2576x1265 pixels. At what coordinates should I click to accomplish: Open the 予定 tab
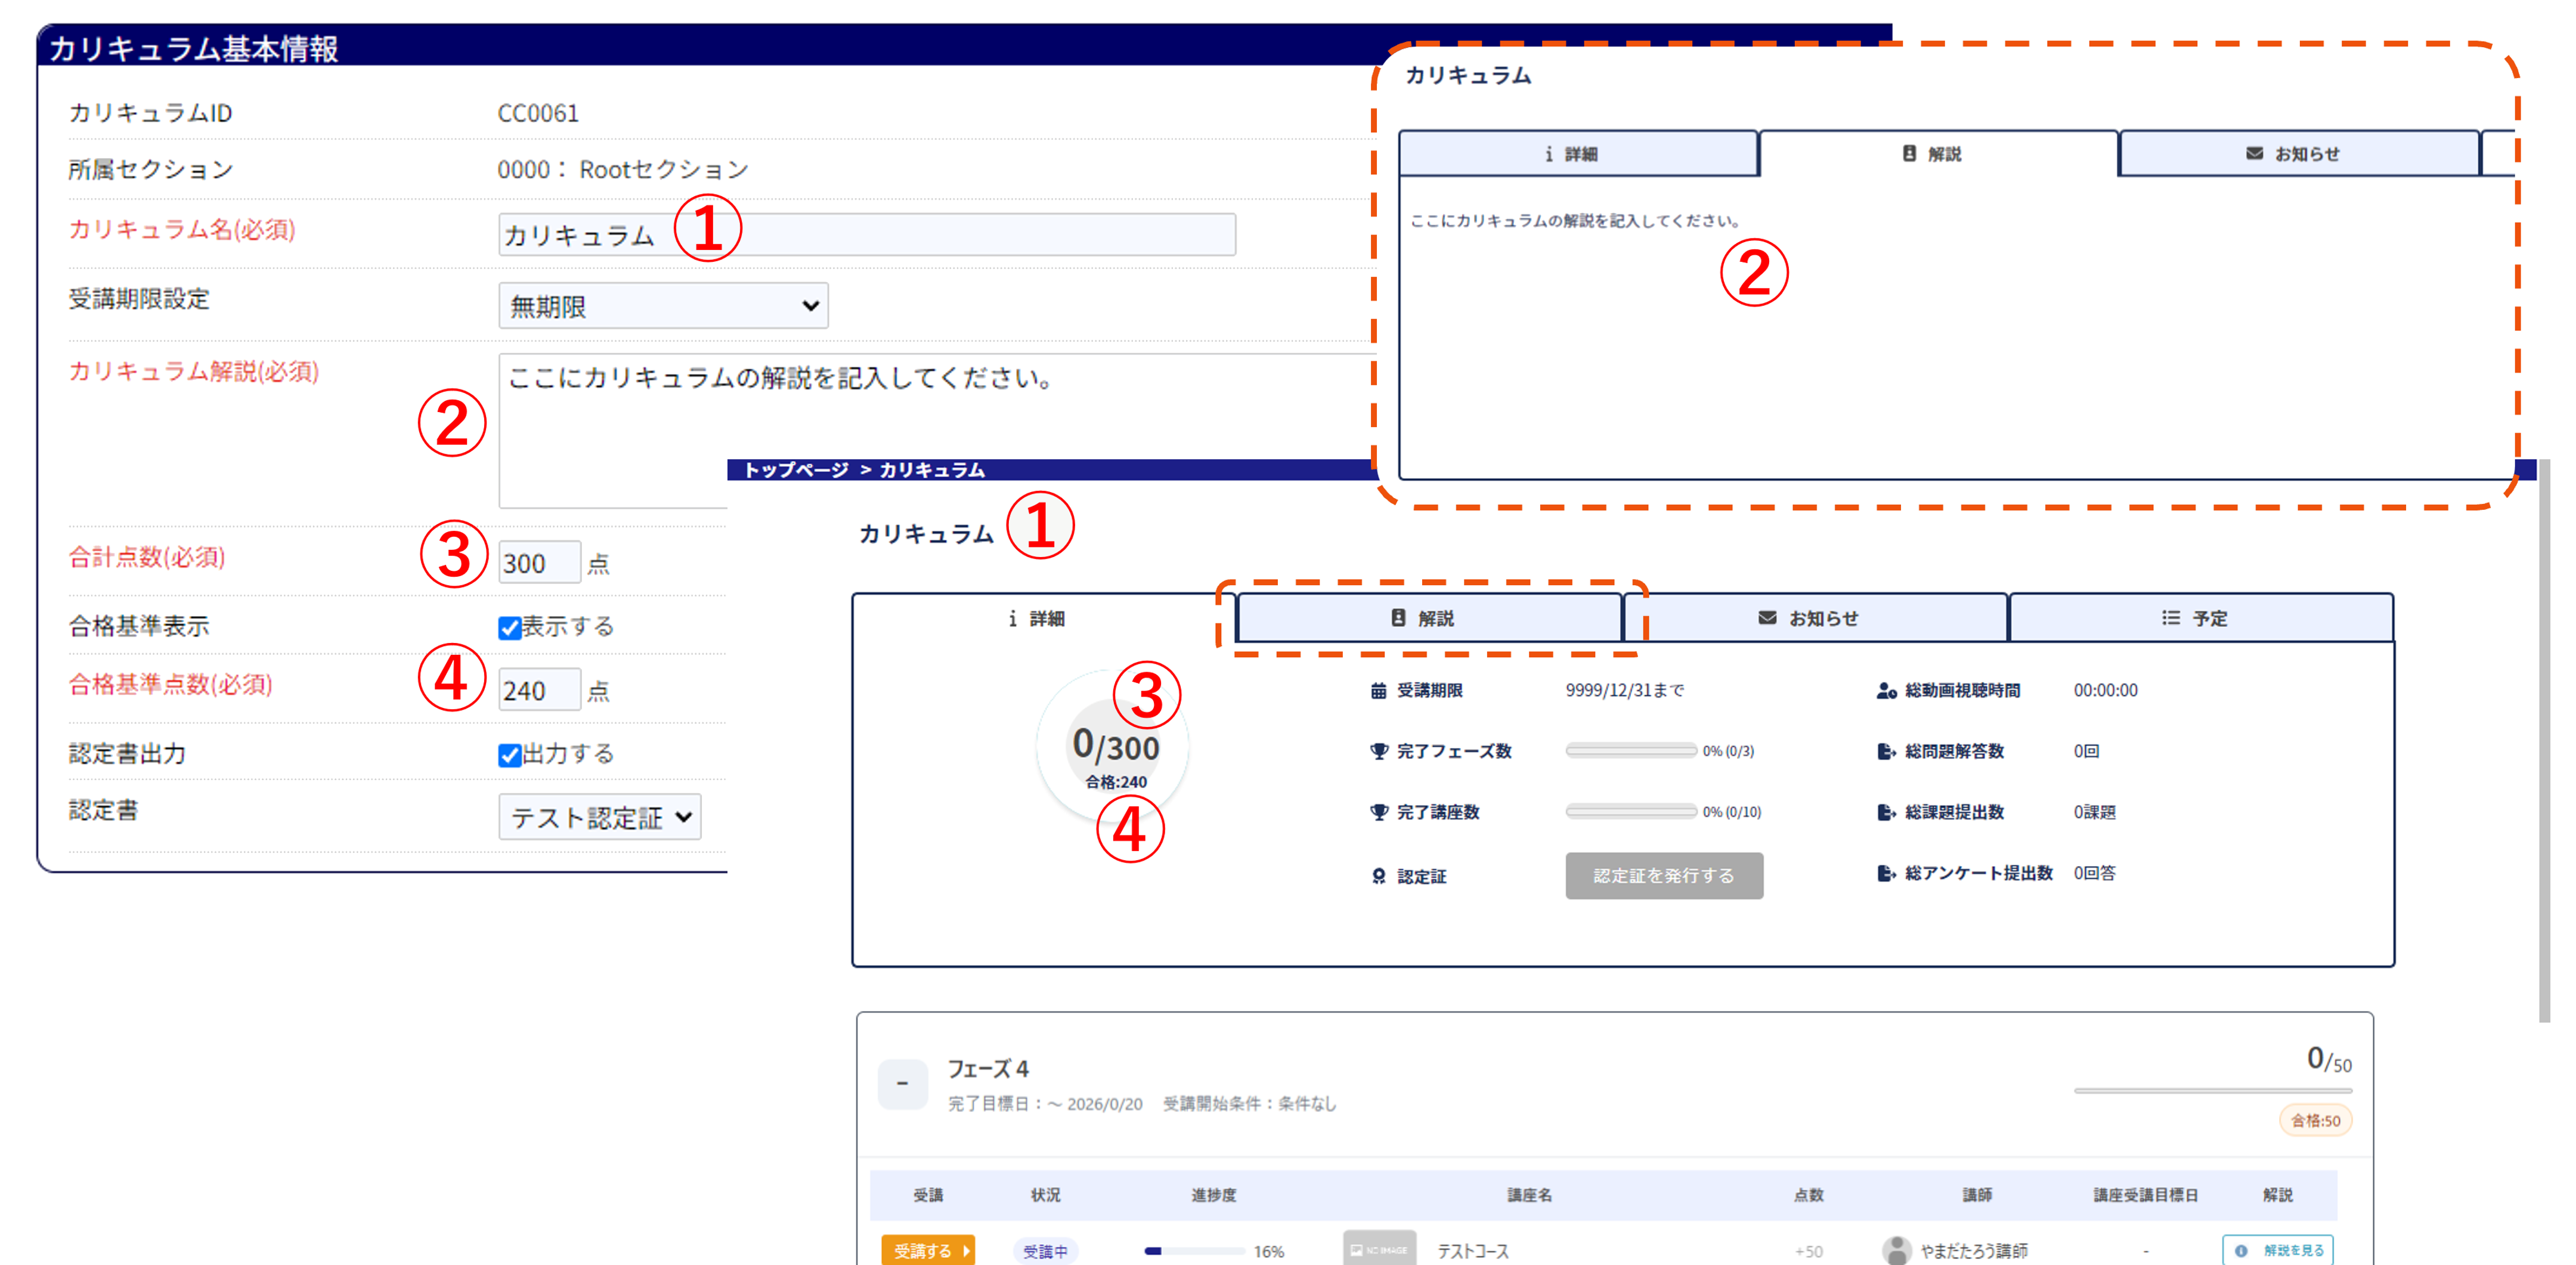coord(2199,618)
